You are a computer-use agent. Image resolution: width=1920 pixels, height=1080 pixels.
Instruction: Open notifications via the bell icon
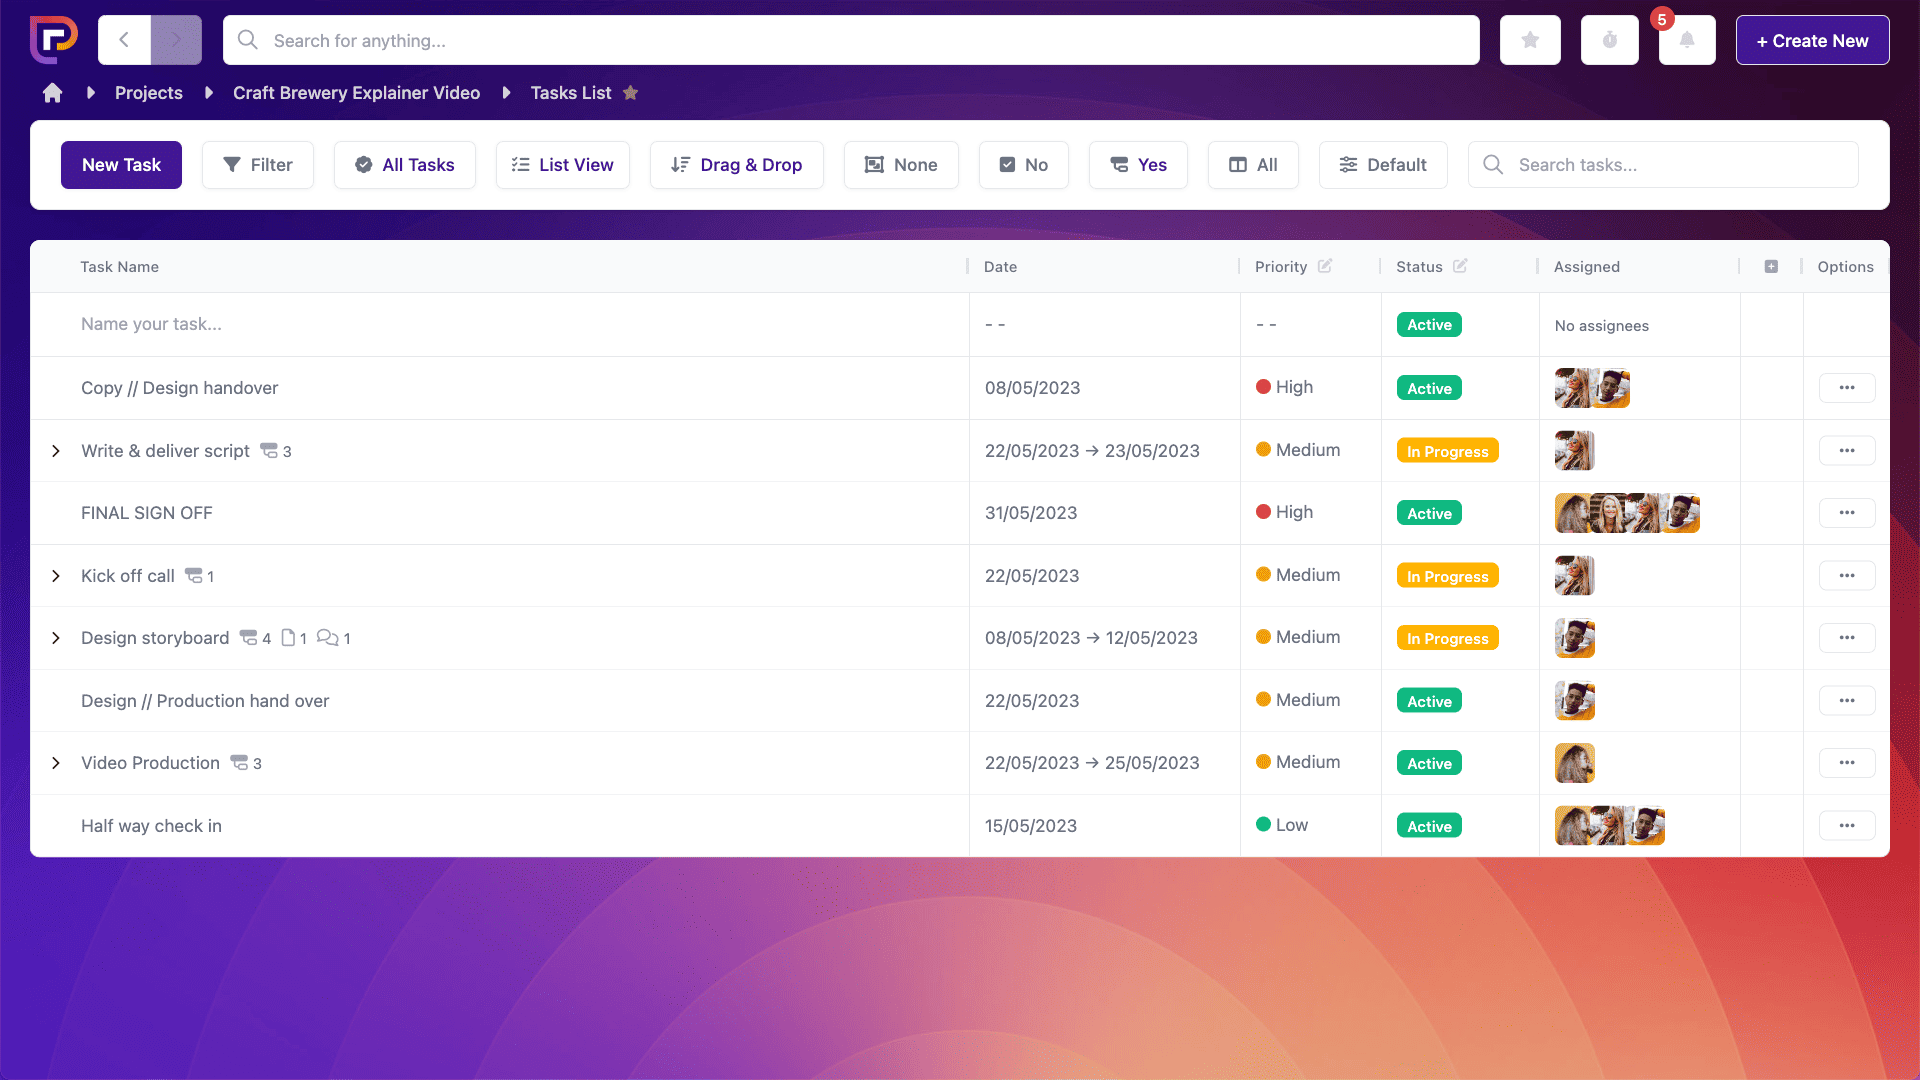click(1687, 40)
